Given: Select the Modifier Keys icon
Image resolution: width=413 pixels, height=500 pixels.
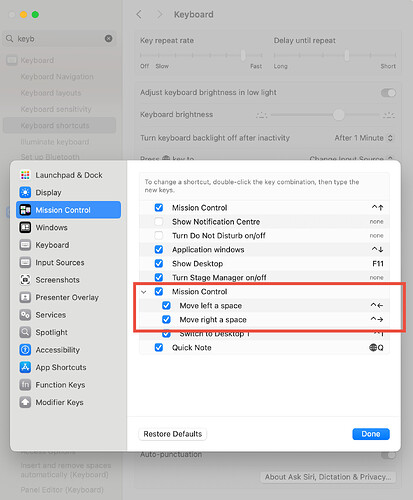Looking at the screenshot, I should [25, 402].
